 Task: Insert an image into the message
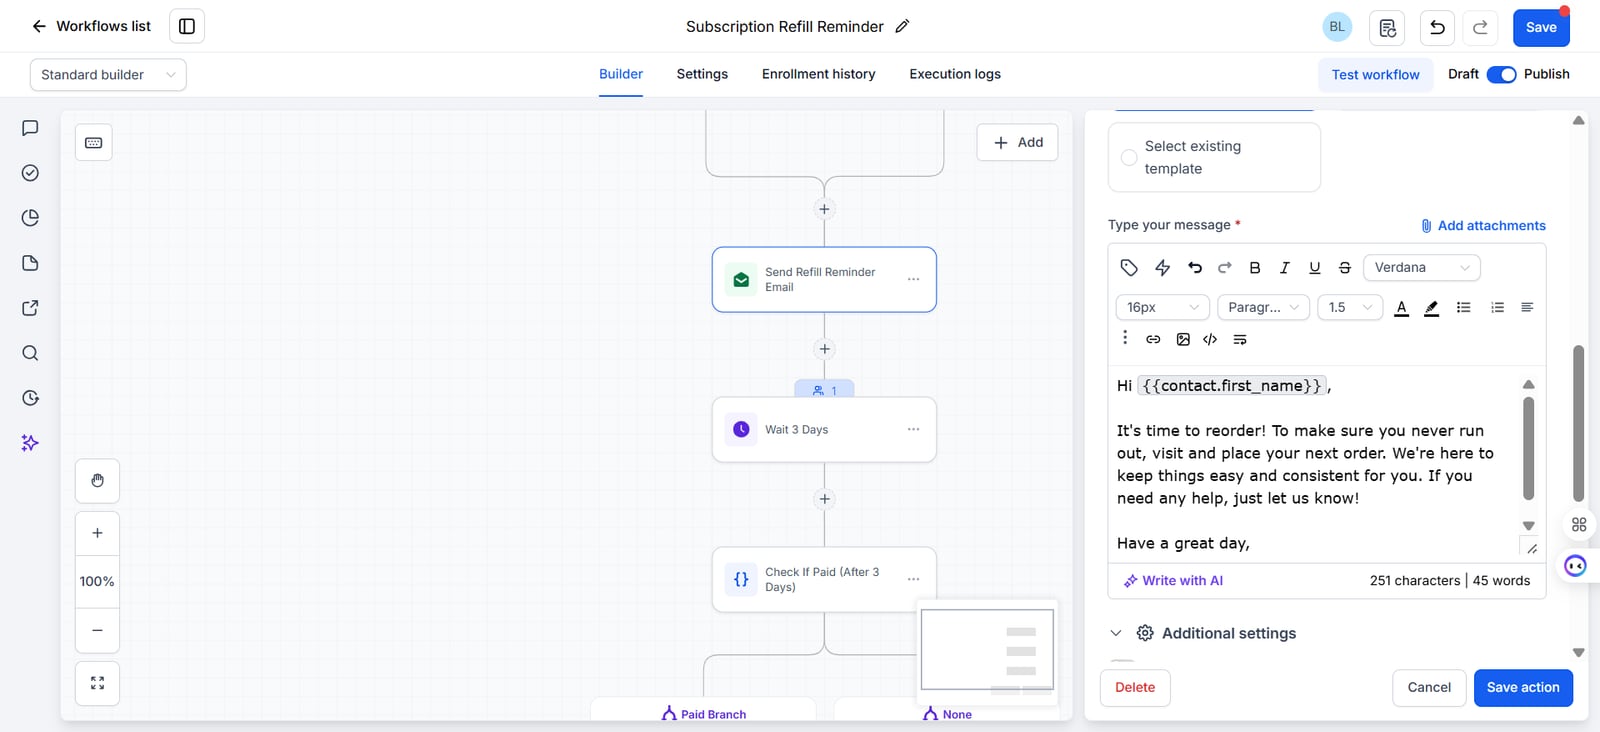[x=1183, y=339]
